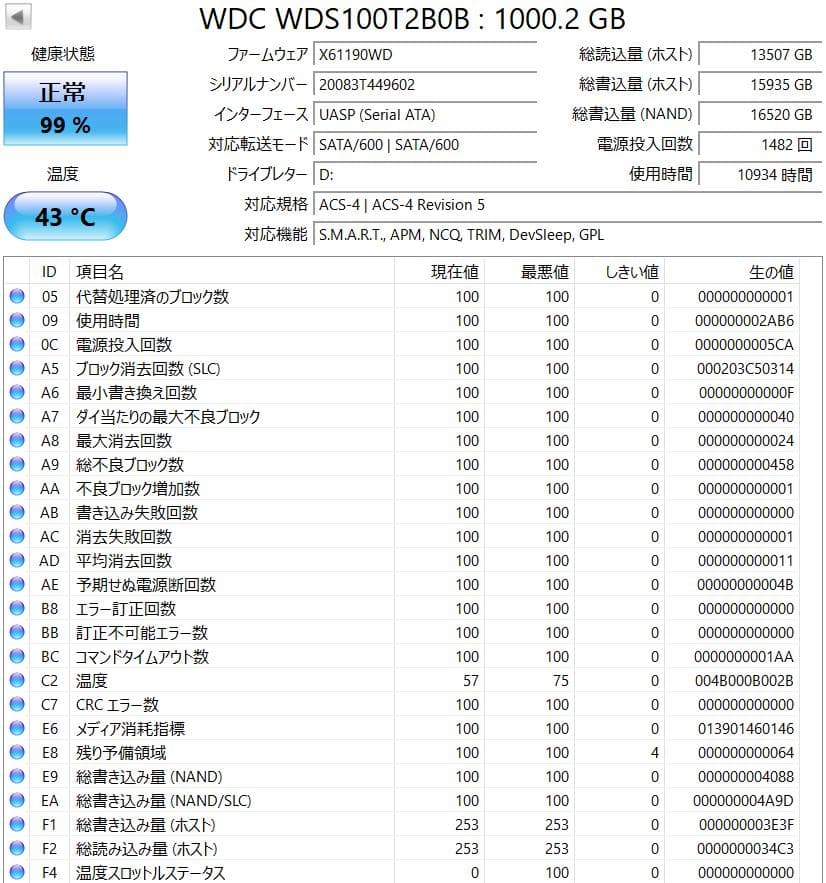The image size is (826, 883).
Task: Sort by the 最悪値 column header
Action: [529, 272]
